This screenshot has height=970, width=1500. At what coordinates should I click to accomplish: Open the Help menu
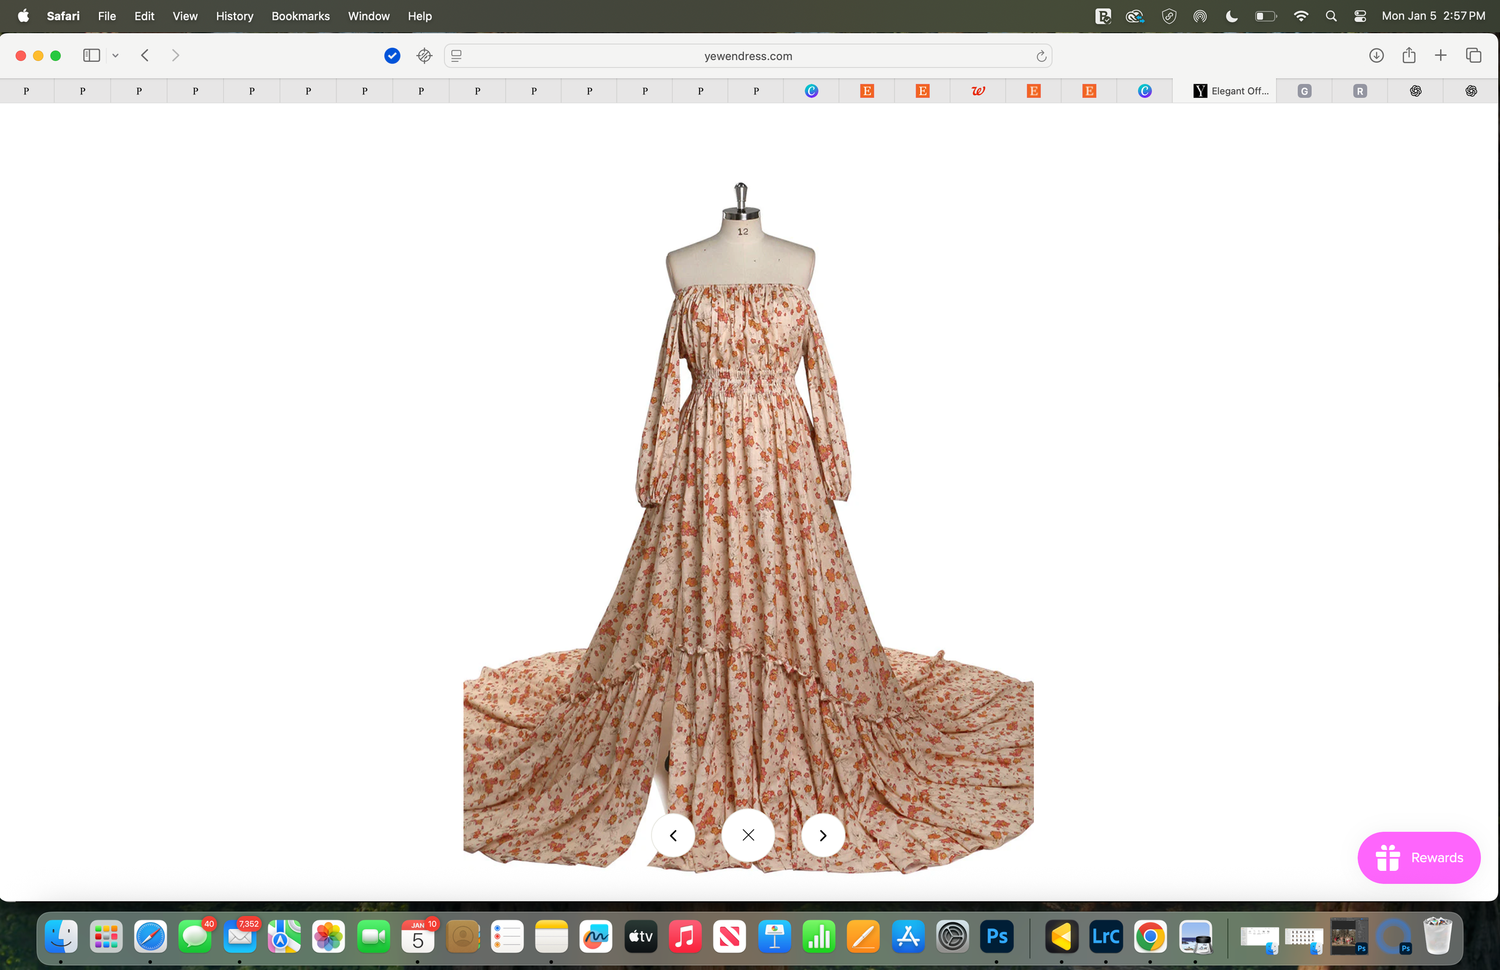(420, 16)
